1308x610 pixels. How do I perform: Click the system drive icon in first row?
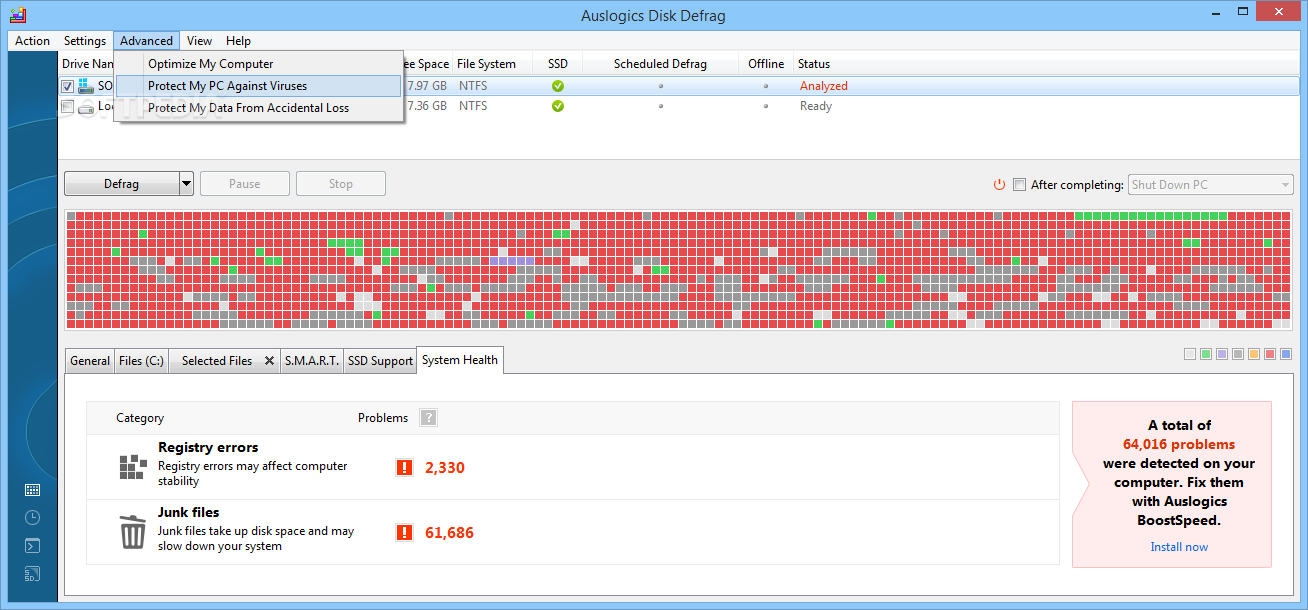86,86
